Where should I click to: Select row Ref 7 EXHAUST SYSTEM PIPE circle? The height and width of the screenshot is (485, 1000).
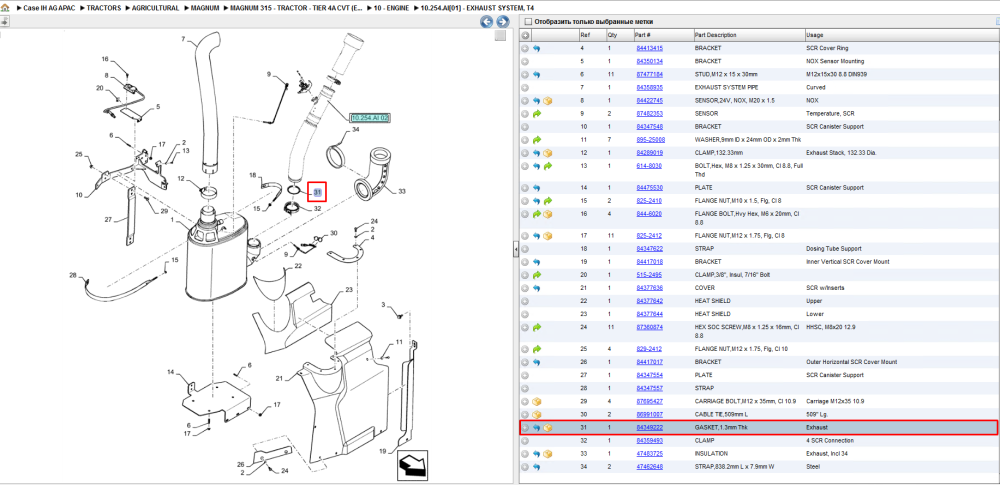pos(526,87)
